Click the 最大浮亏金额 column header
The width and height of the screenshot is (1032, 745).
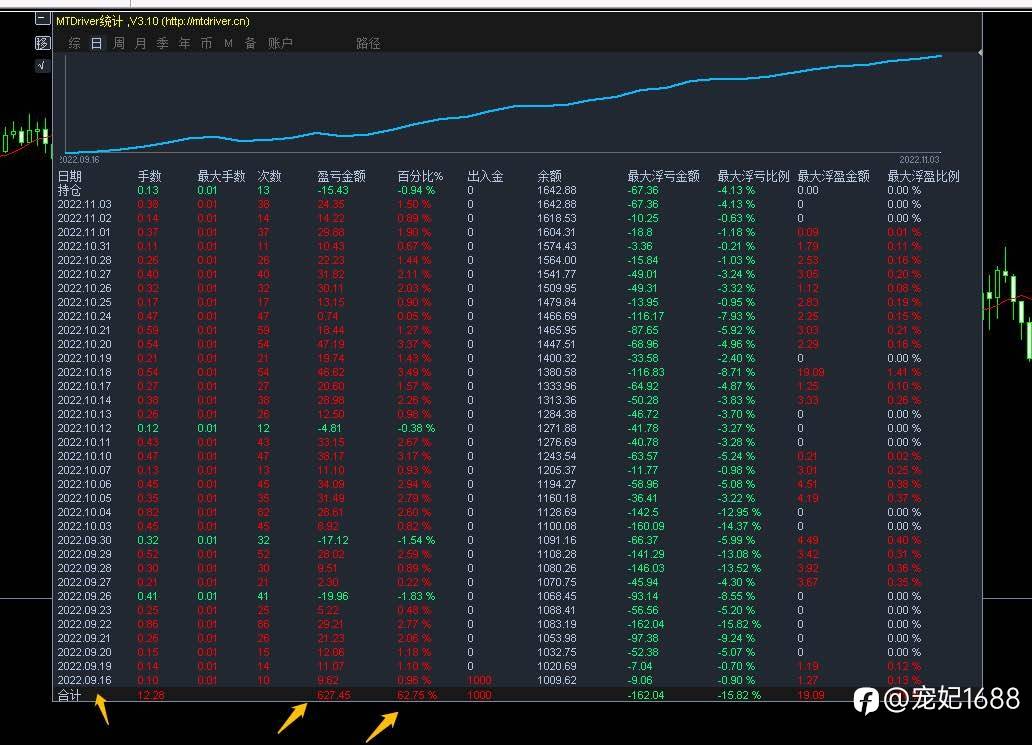(663, 176)
